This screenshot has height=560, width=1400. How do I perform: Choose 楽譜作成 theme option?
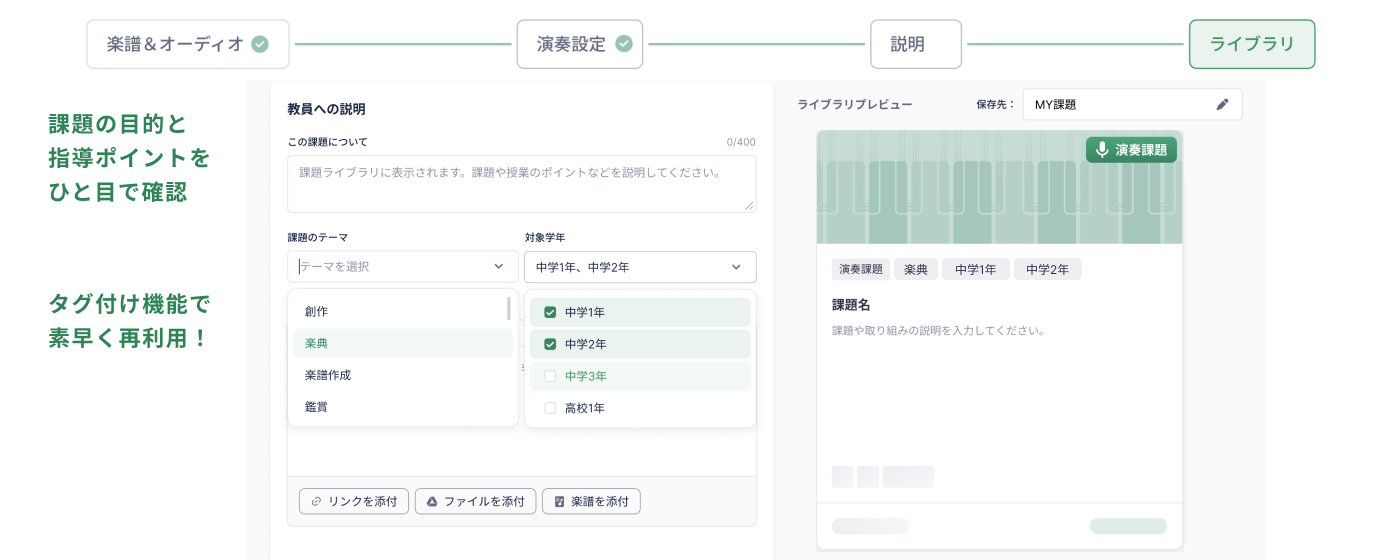point(402,376)
